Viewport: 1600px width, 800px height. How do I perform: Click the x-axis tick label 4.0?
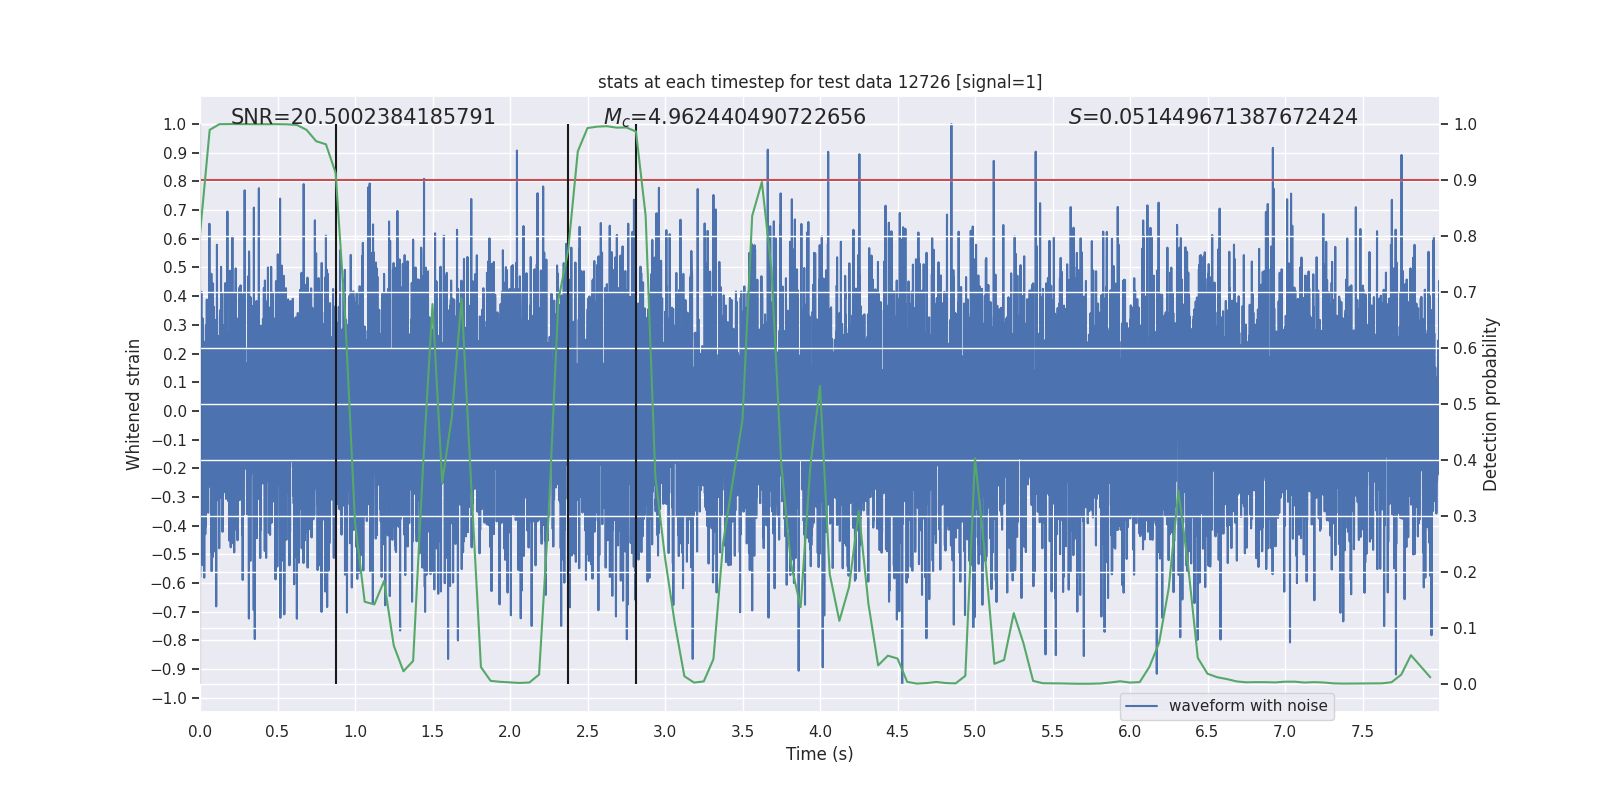tap(820, 731)
